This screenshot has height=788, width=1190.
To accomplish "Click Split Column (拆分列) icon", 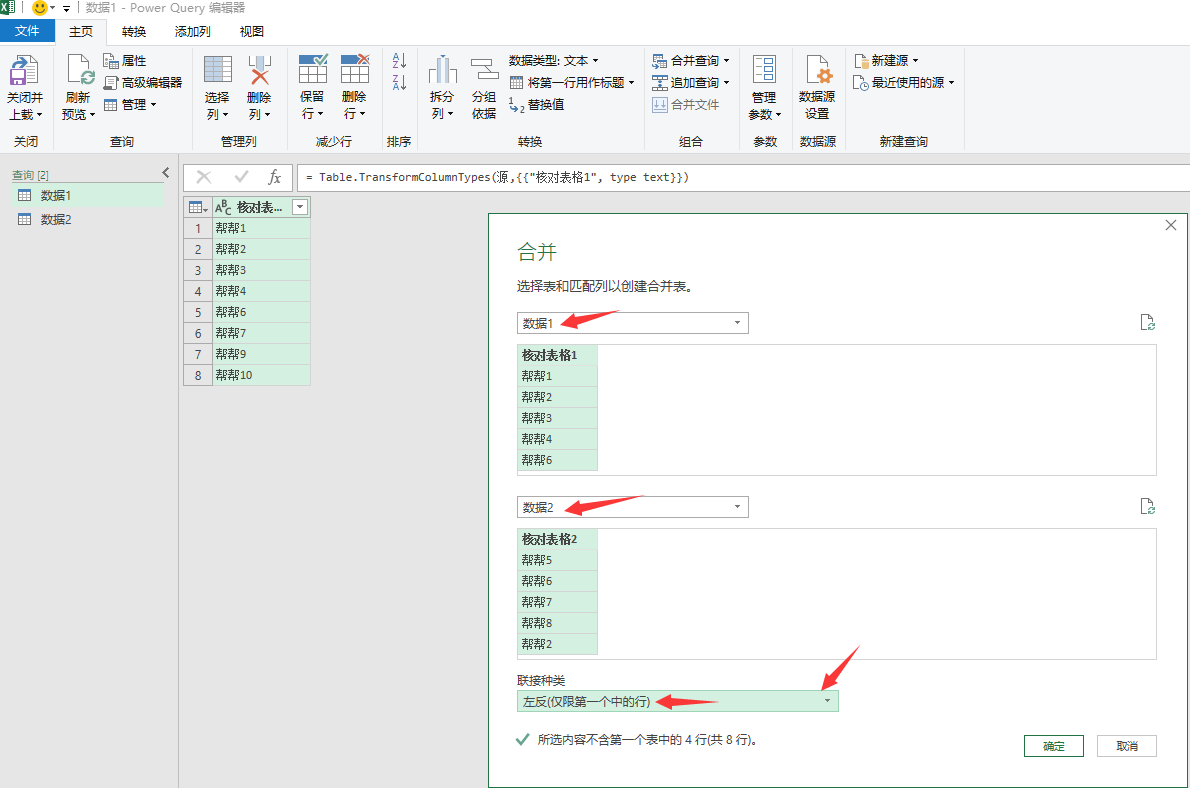I will pyautogui.click(x=442, y=69).
